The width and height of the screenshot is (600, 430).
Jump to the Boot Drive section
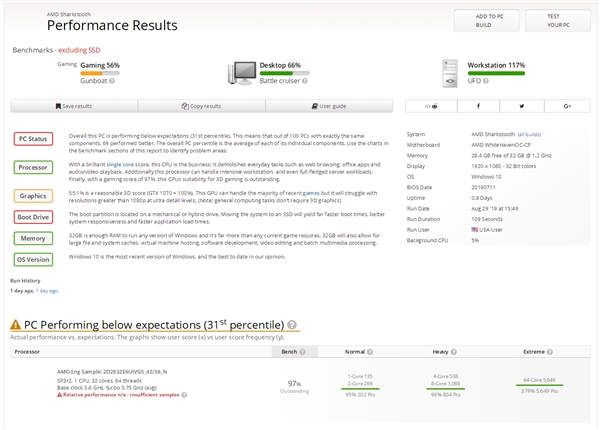32,217
